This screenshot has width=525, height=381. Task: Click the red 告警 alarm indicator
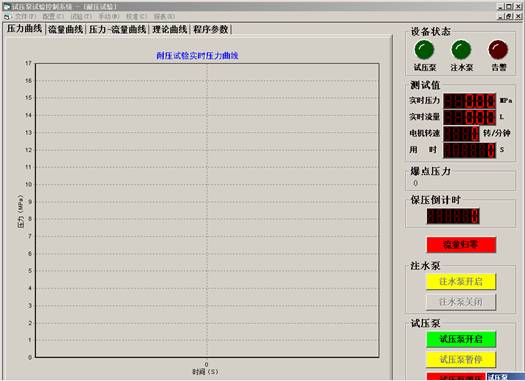(498, 50)
